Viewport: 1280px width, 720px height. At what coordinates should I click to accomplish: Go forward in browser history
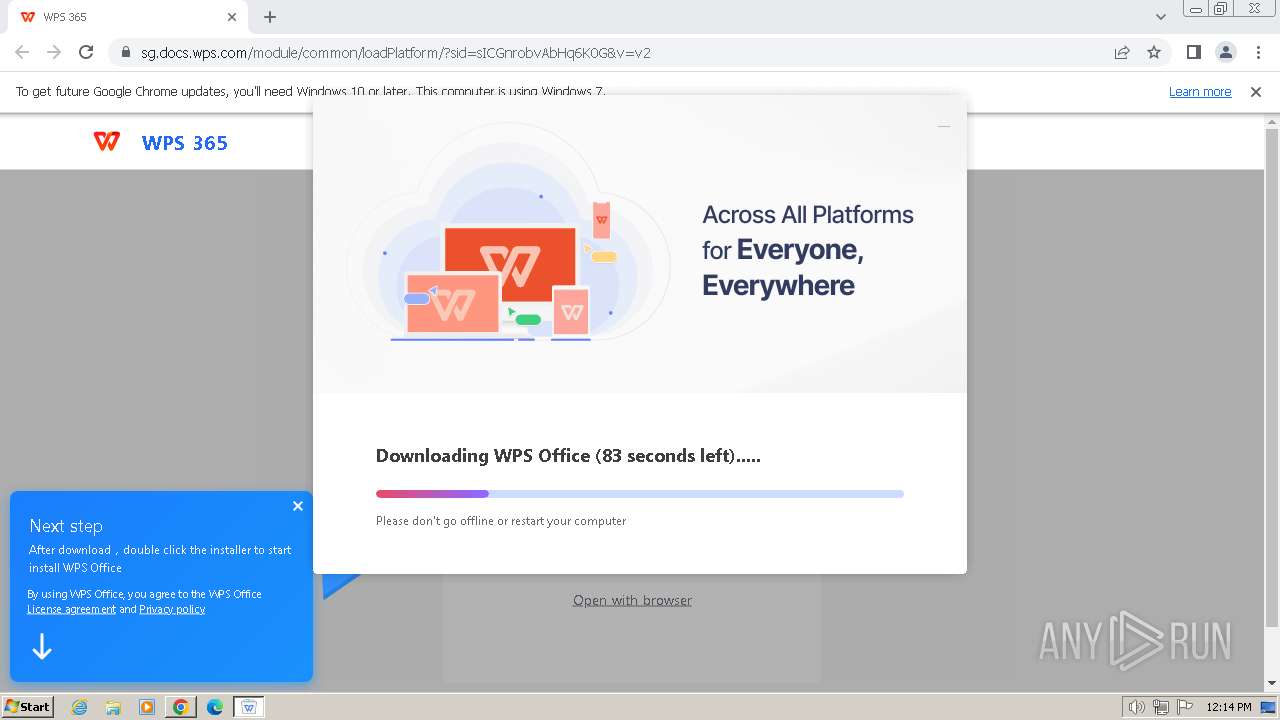[54, 52]
